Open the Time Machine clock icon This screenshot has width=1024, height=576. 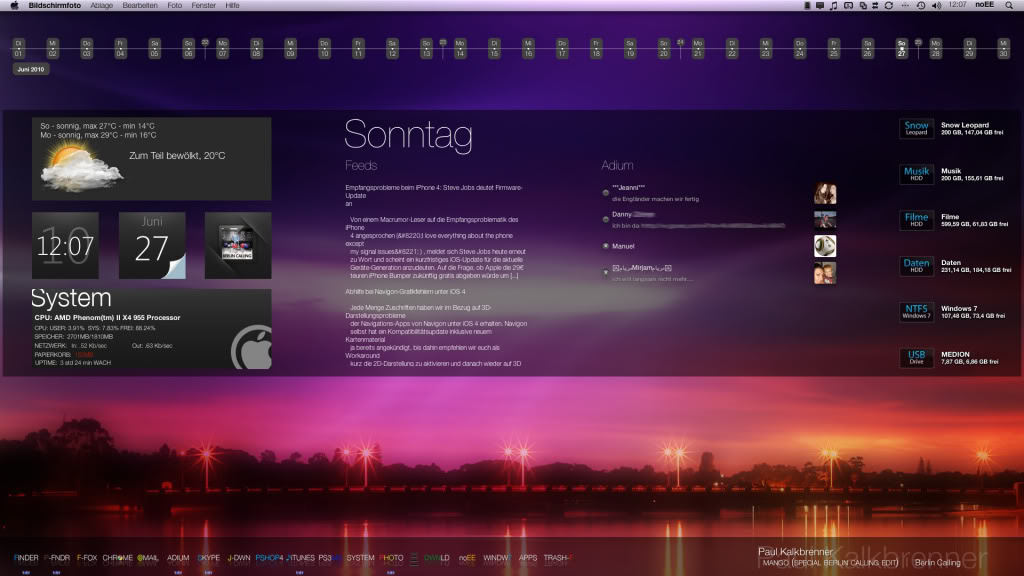pos(920,5)
